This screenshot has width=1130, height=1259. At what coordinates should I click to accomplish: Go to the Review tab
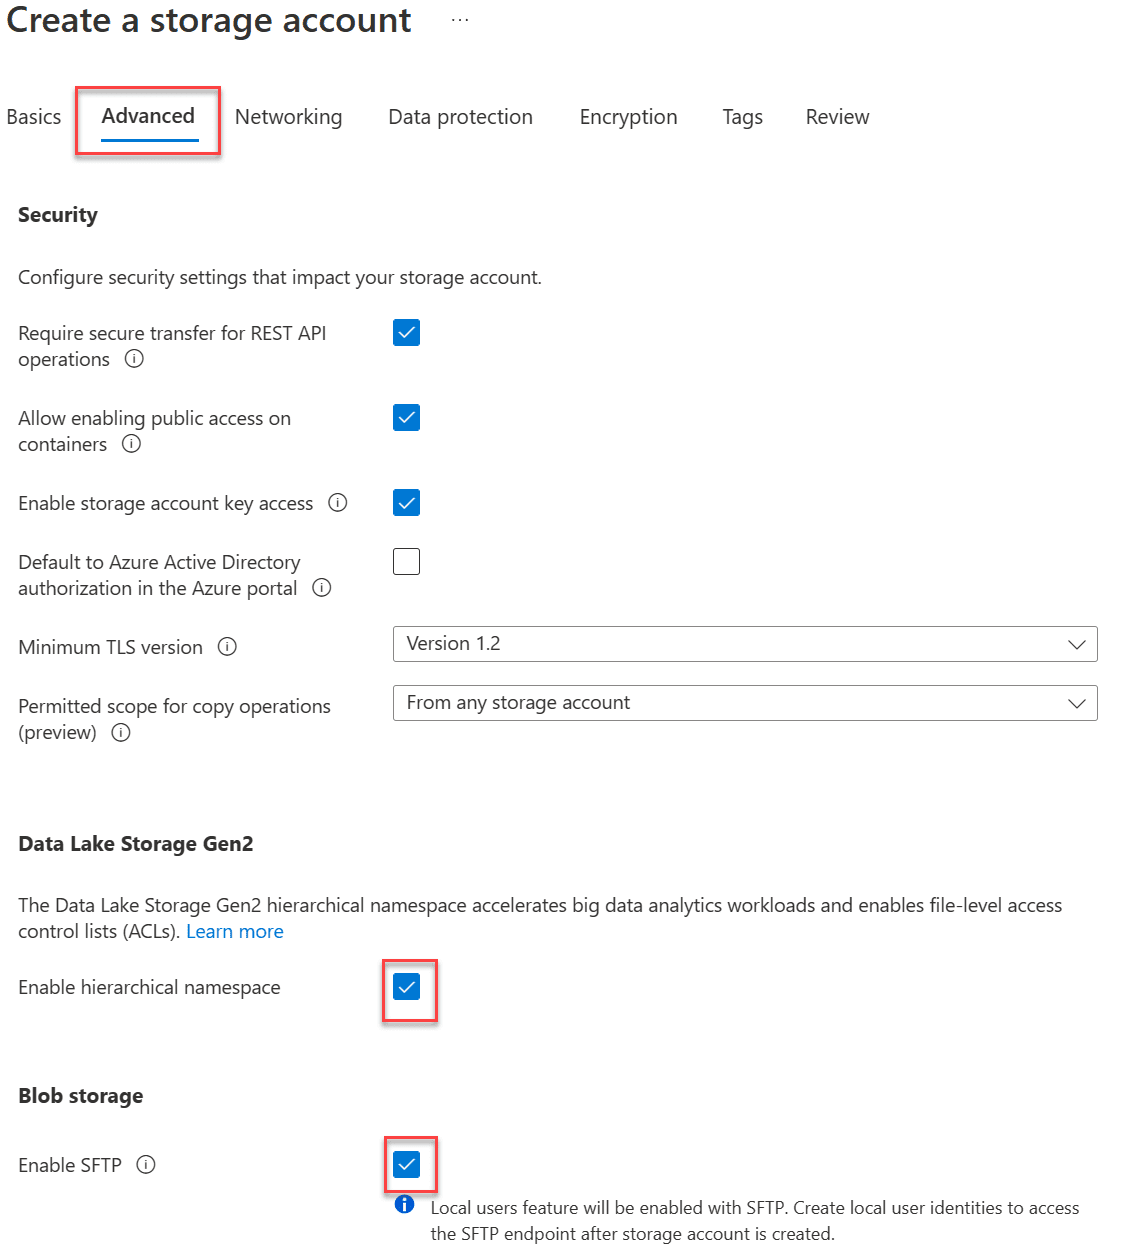[x=837, y=117]
